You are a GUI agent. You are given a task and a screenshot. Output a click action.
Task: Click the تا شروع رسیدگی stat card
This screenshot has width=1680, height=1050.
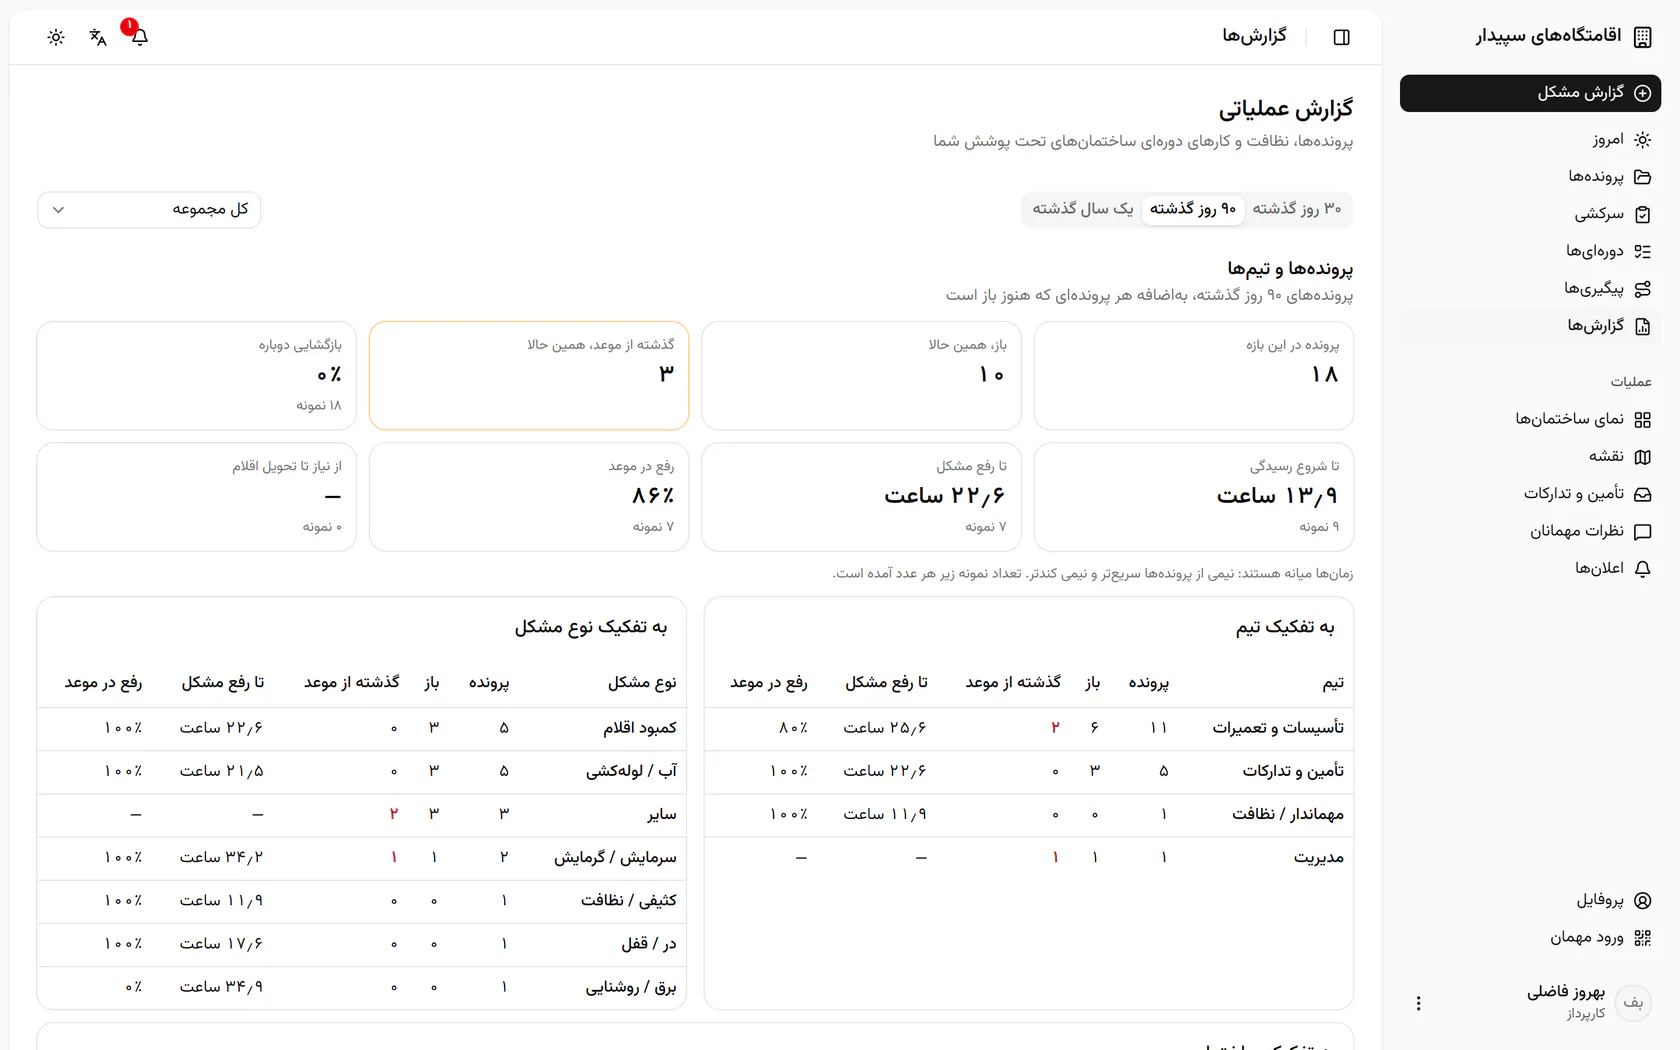point(1194,497)
